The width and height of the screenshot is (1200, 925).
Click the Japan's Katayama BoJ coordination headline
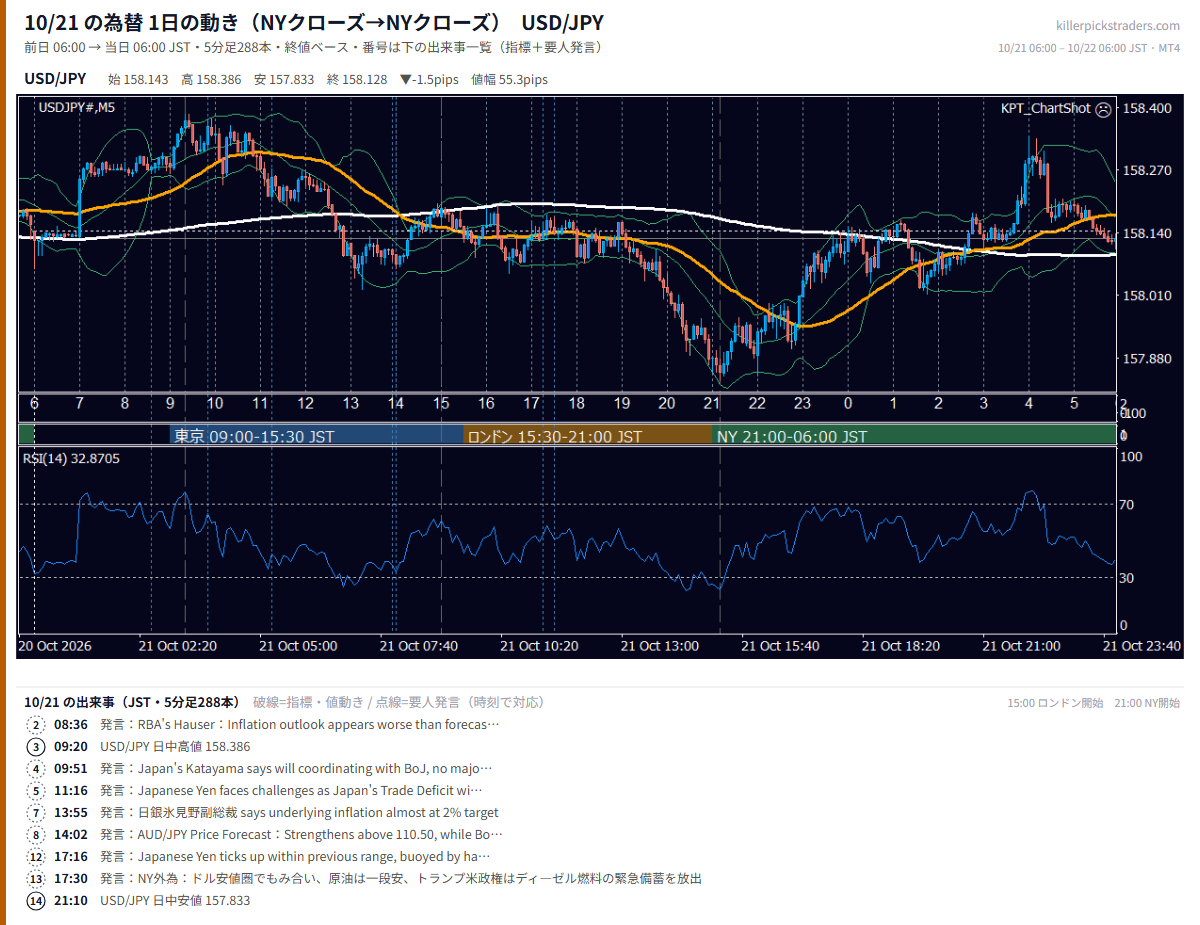[296, 769]
